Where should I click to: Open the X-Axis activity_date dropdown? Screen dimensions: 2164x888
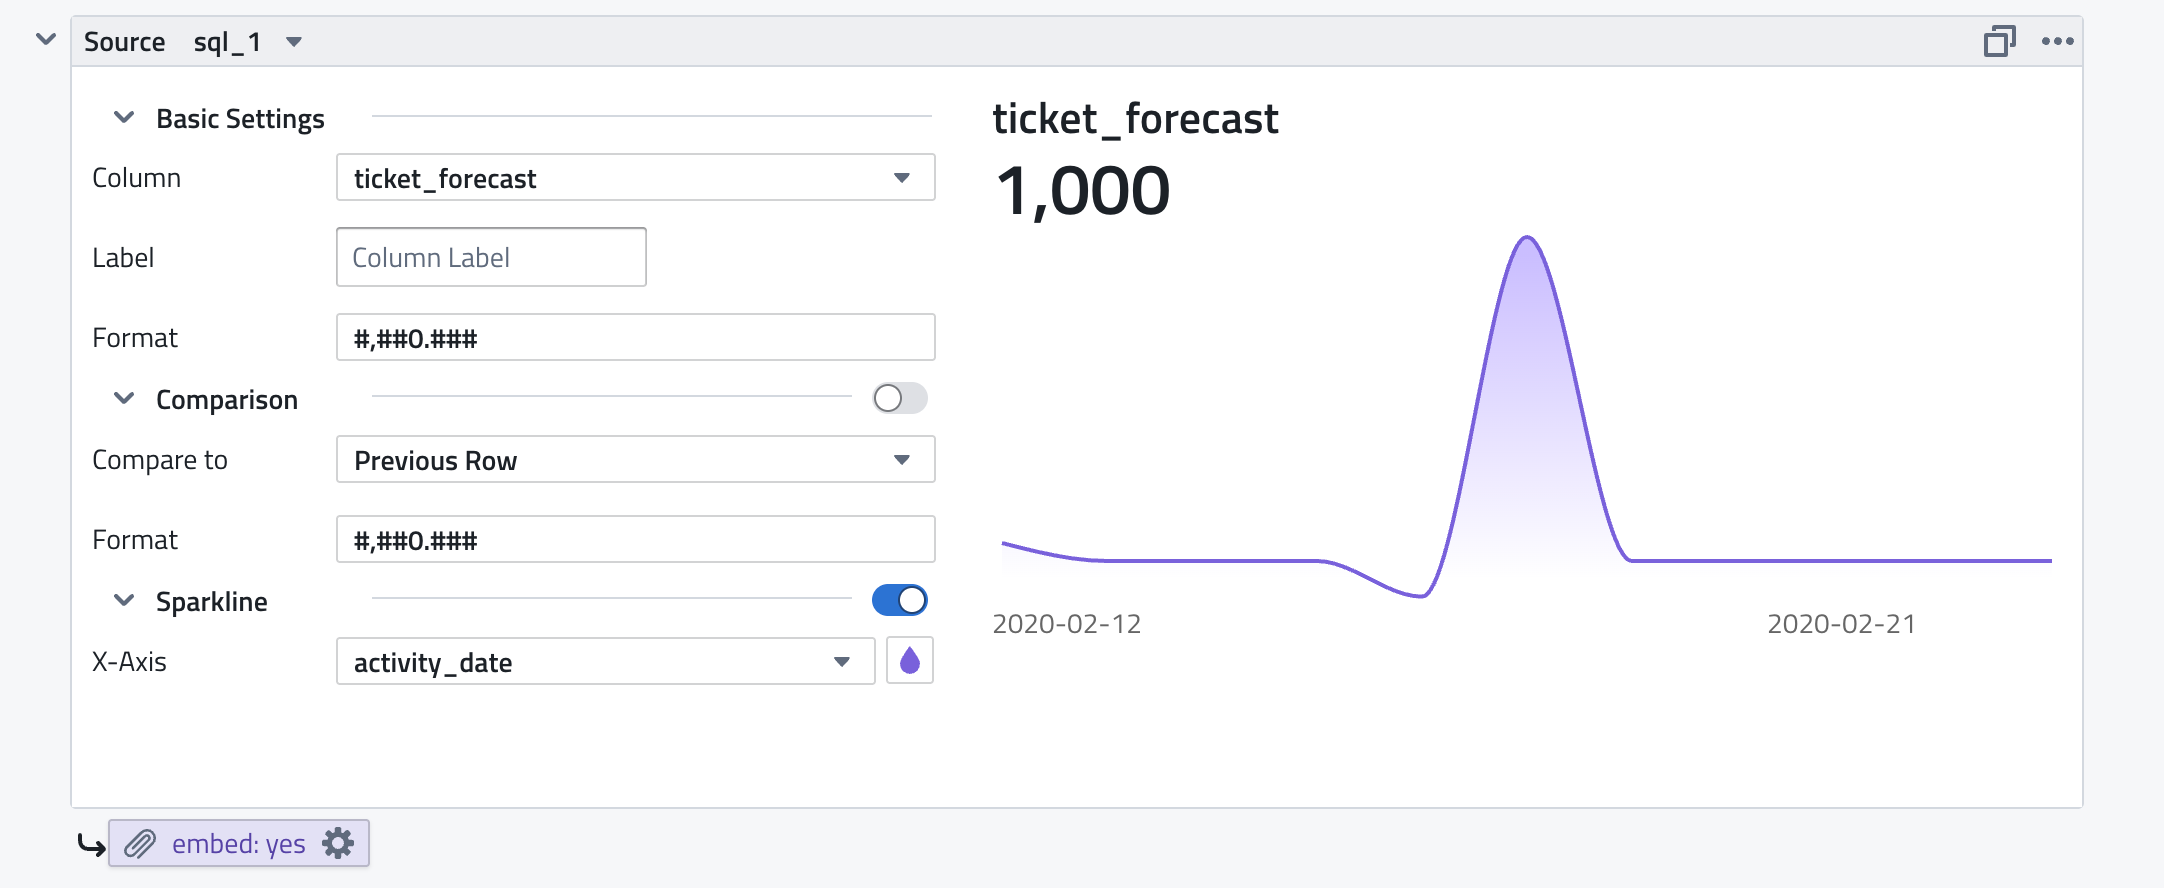coord(605,662)
